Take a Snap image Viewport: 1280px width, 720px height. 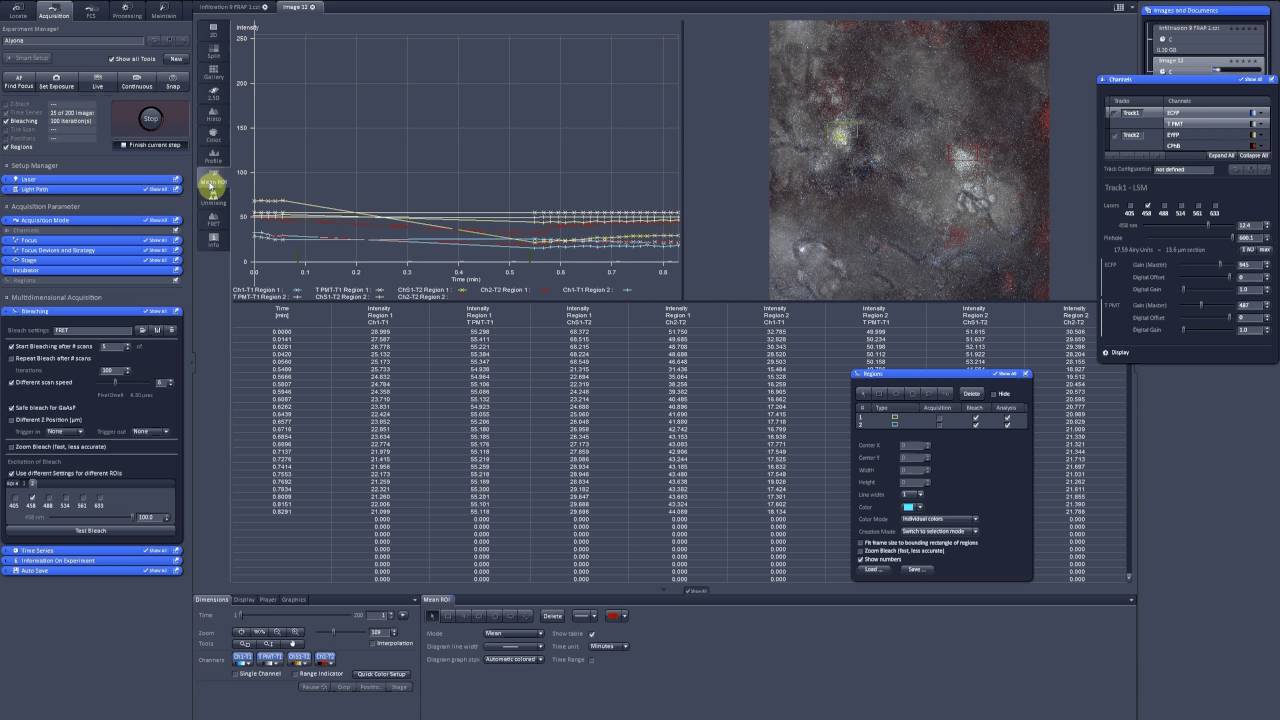[173, 82]
